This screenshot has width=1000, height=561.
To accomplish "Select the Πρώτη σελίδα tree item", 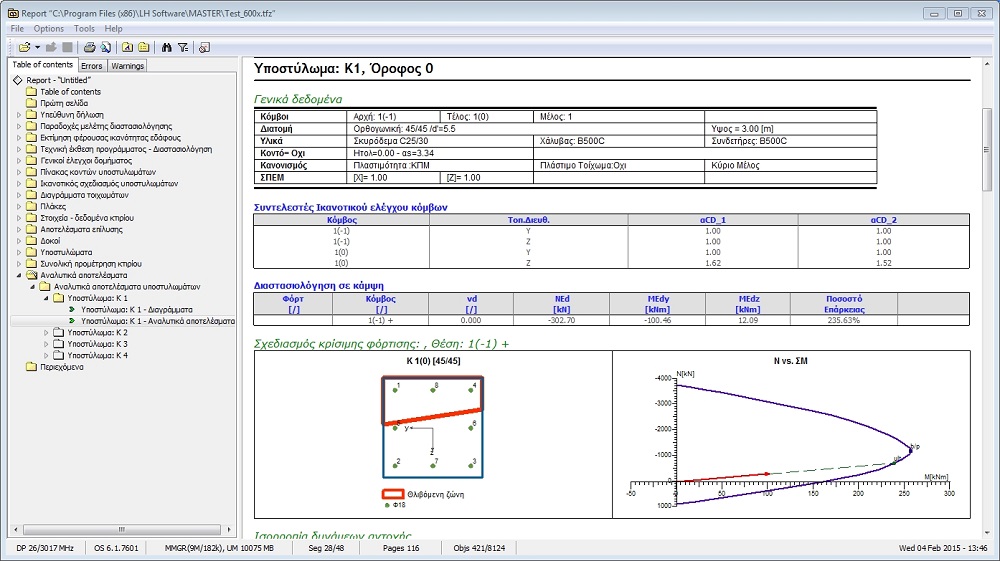I will click(x=62, y=103).
